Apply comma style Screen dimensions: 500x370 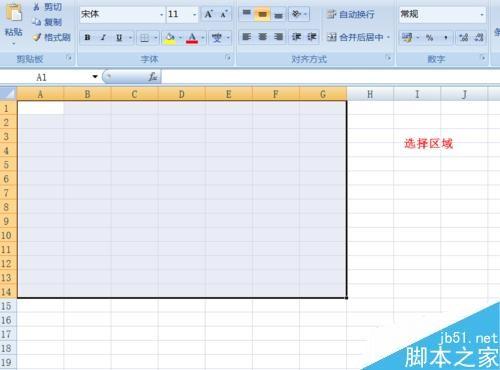coord(445,37)
